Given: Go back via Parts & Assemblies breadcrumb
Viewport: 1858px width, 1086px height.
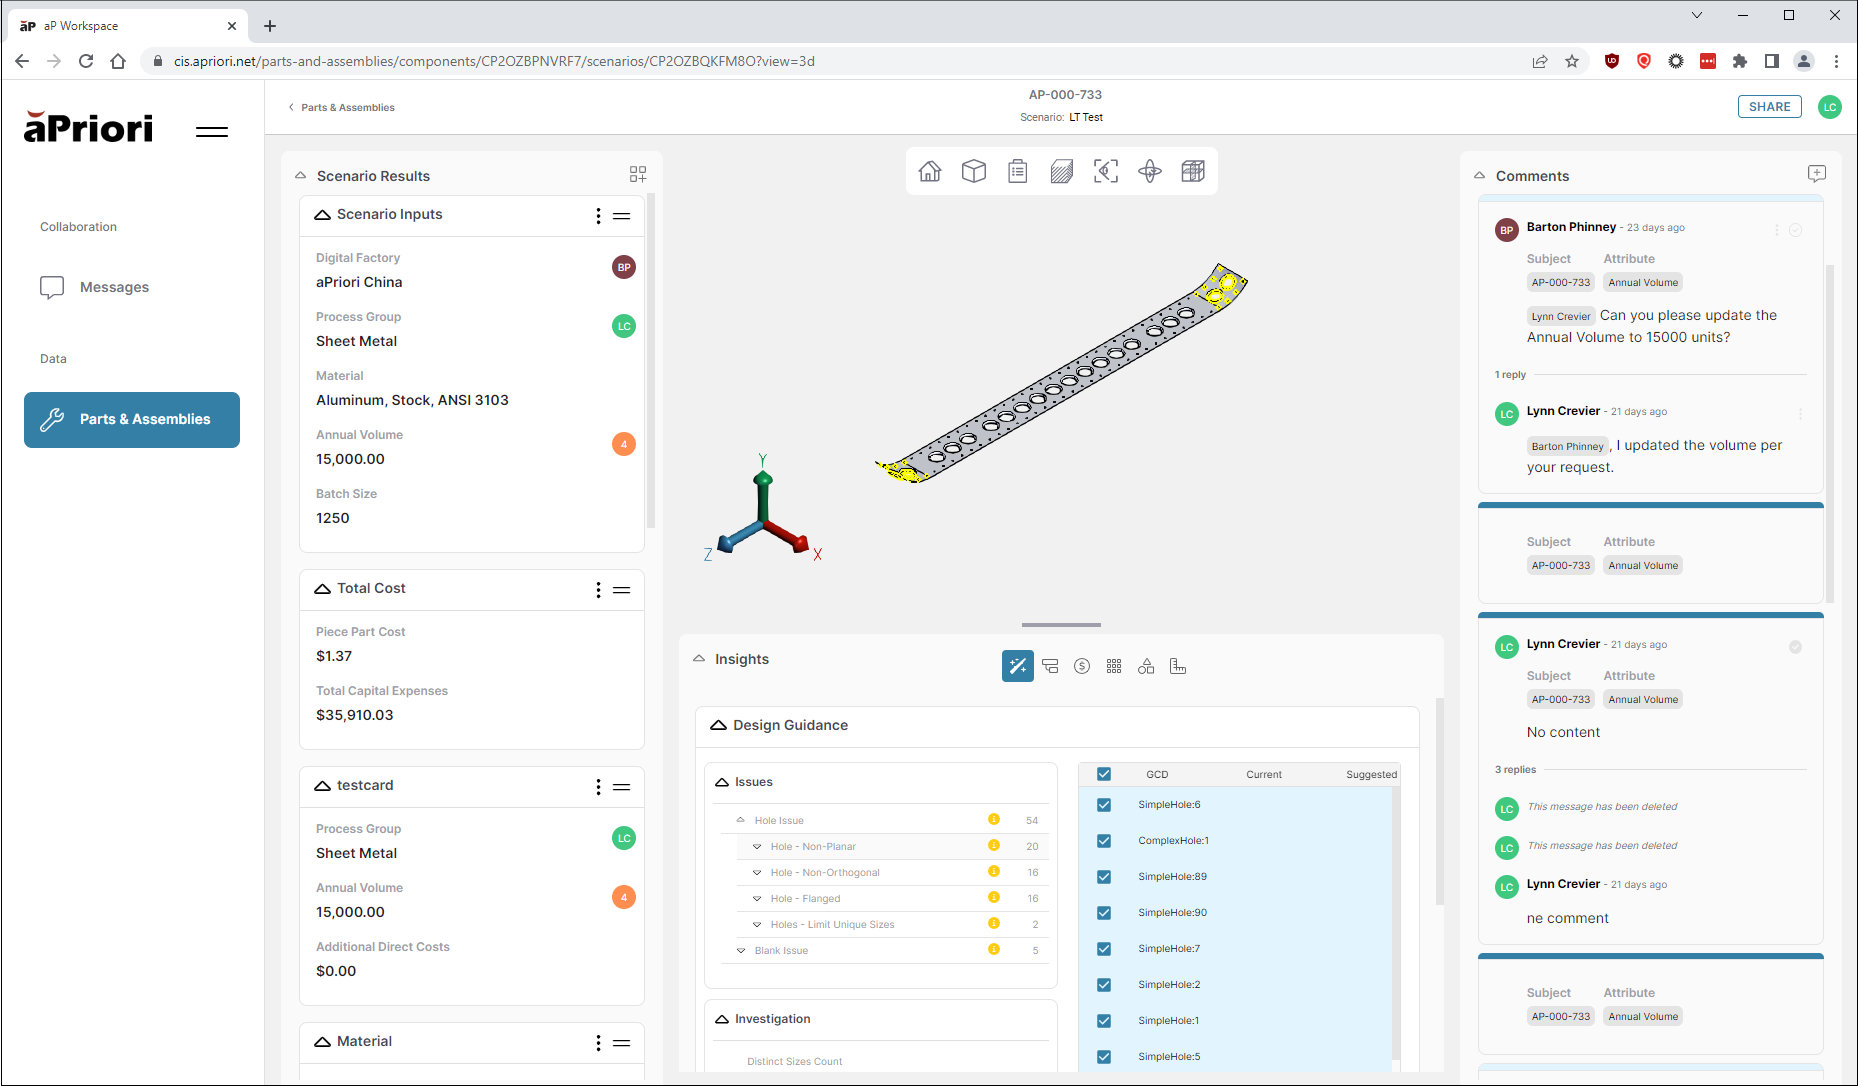Looking at the screenshot, I should (x=342, y=107).
